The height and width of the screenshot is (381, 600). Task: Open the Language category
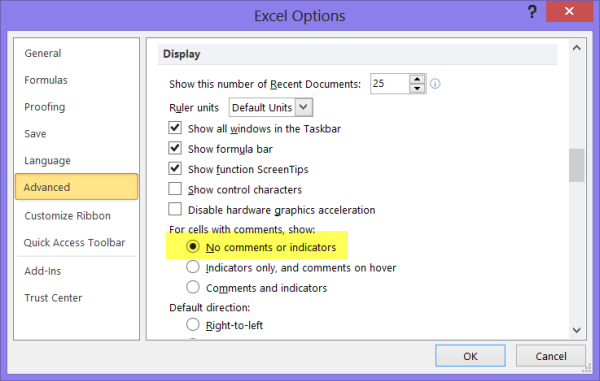pos(77,160)
